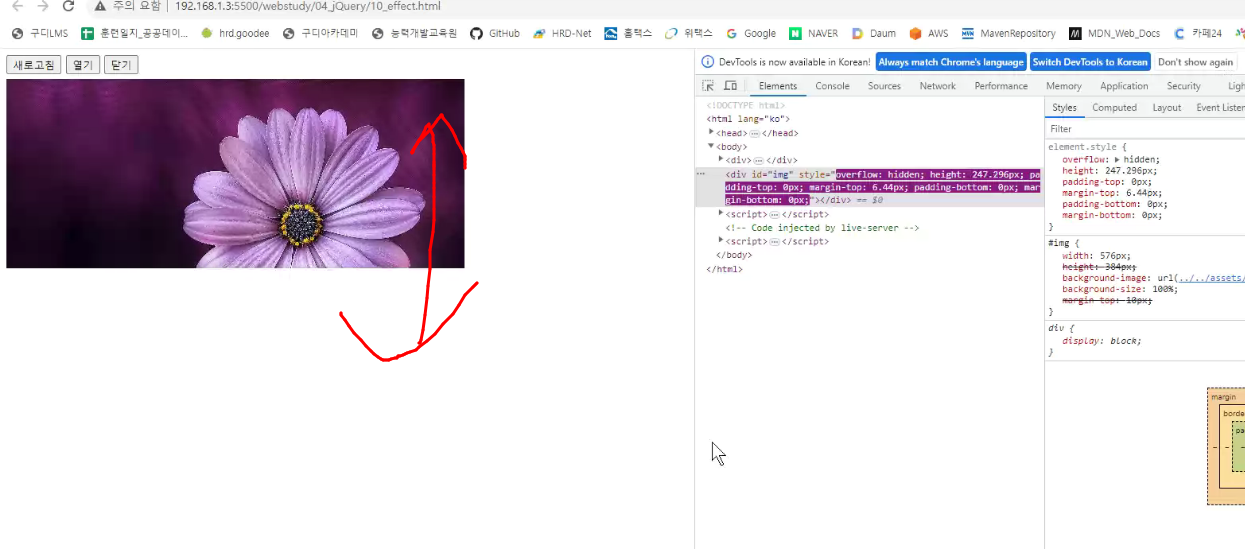
Task: Switch to the Console tab
Action: point(832,86)
